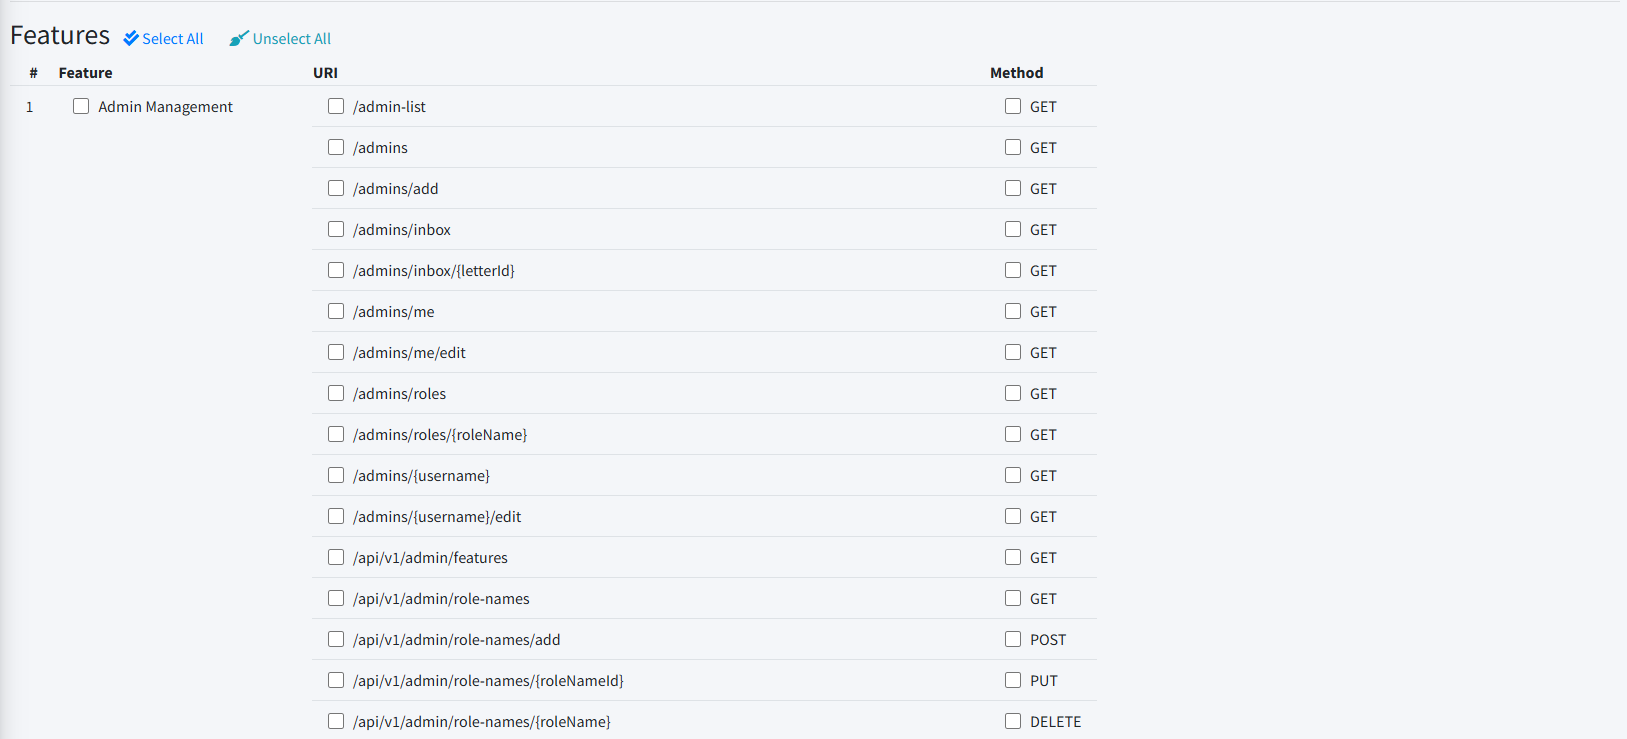1627x739 pixels.
Task: Tick the Admin Management feature checkbox
Action: click(x=81, y=106)
